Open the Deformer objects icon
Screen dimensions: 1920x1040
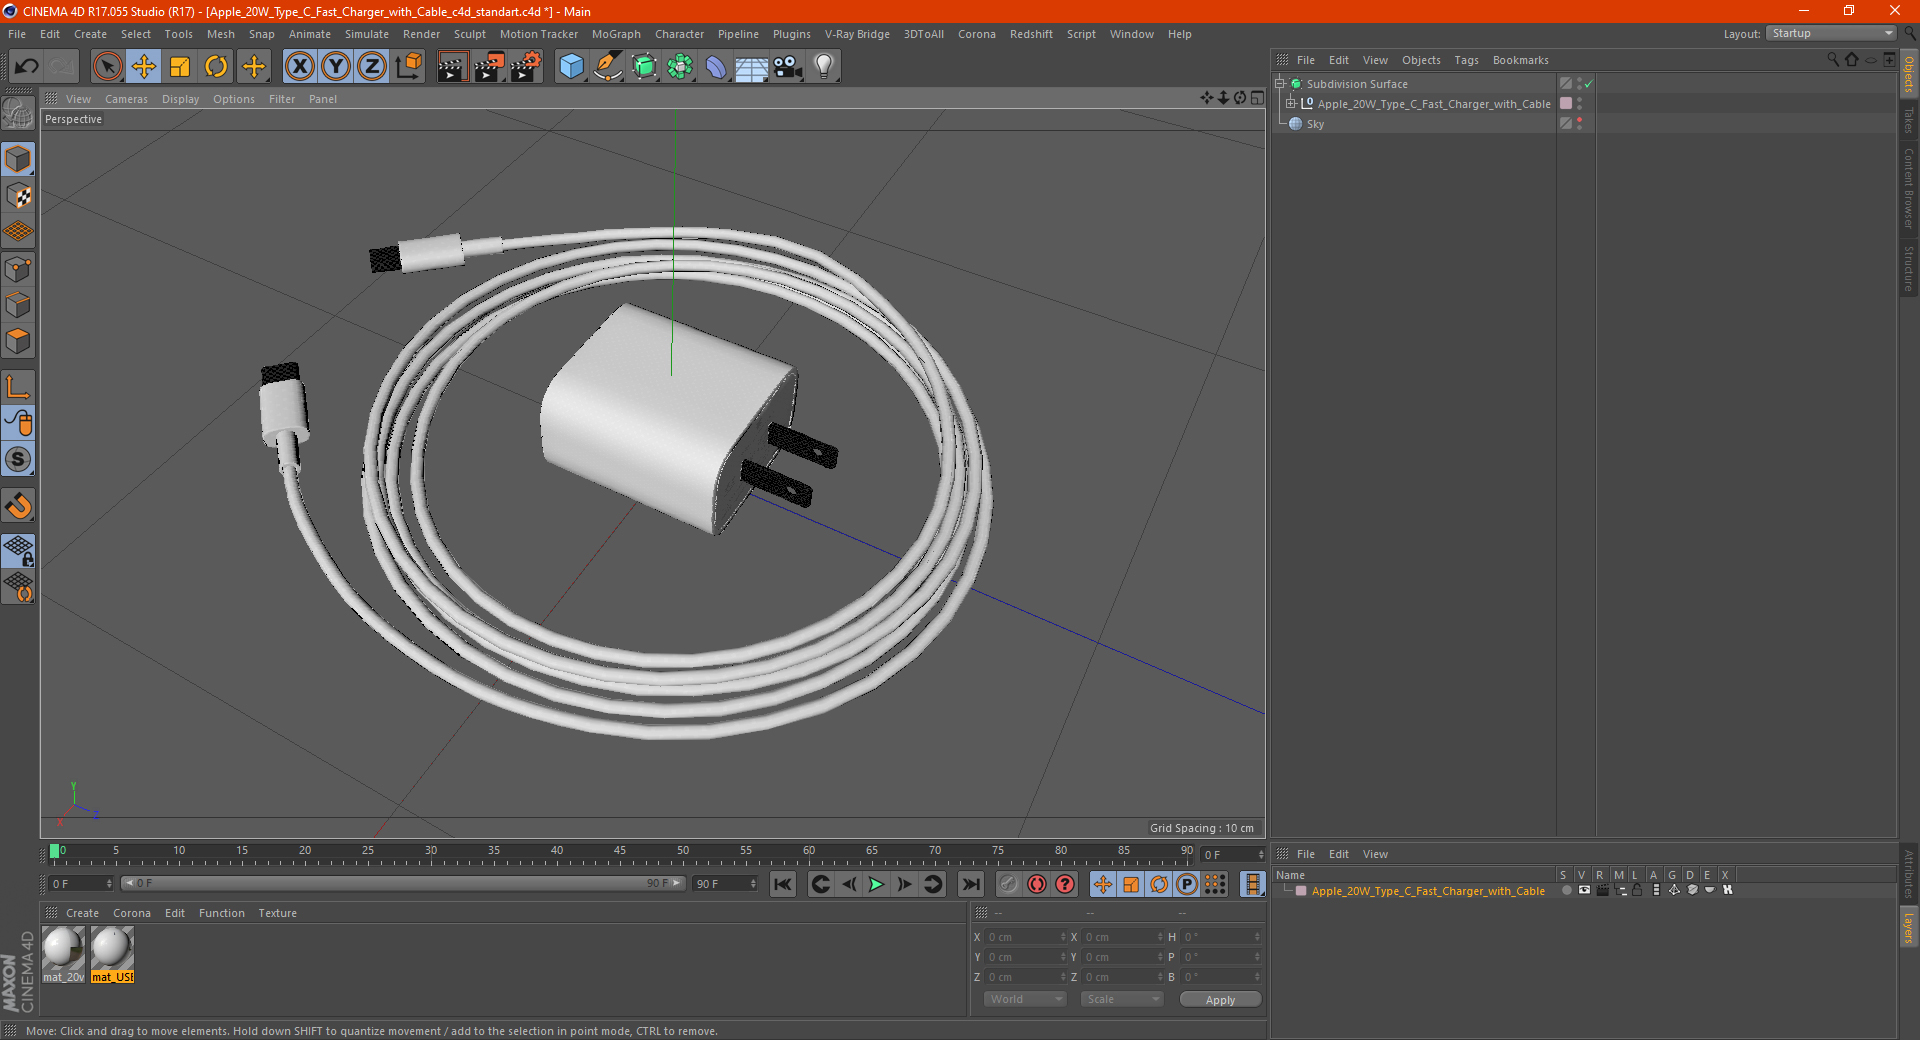pyautogui.click(x=716, y=67)
